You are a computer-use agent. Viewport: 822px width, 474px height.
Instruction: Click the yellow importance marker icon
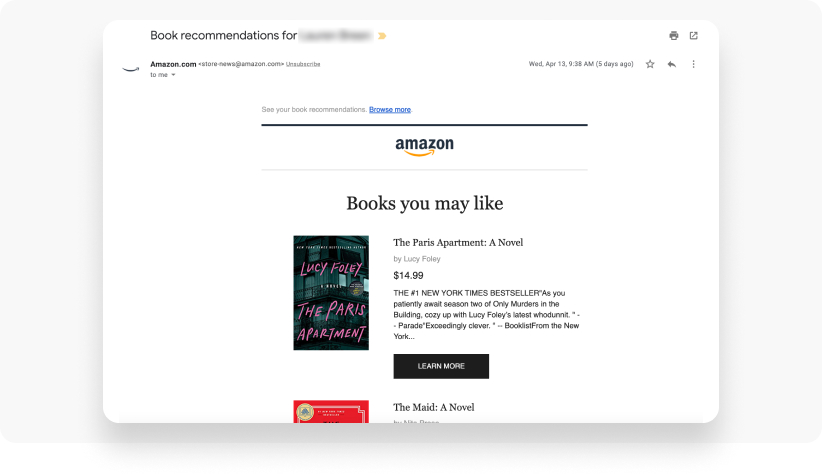[x=382, y=36]
